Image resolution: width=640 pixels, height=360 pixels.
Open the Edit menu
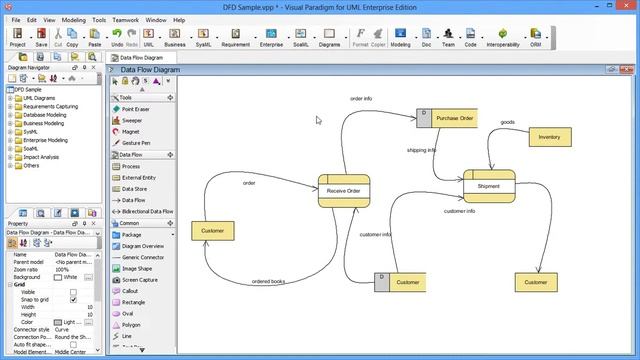point(32,20)
